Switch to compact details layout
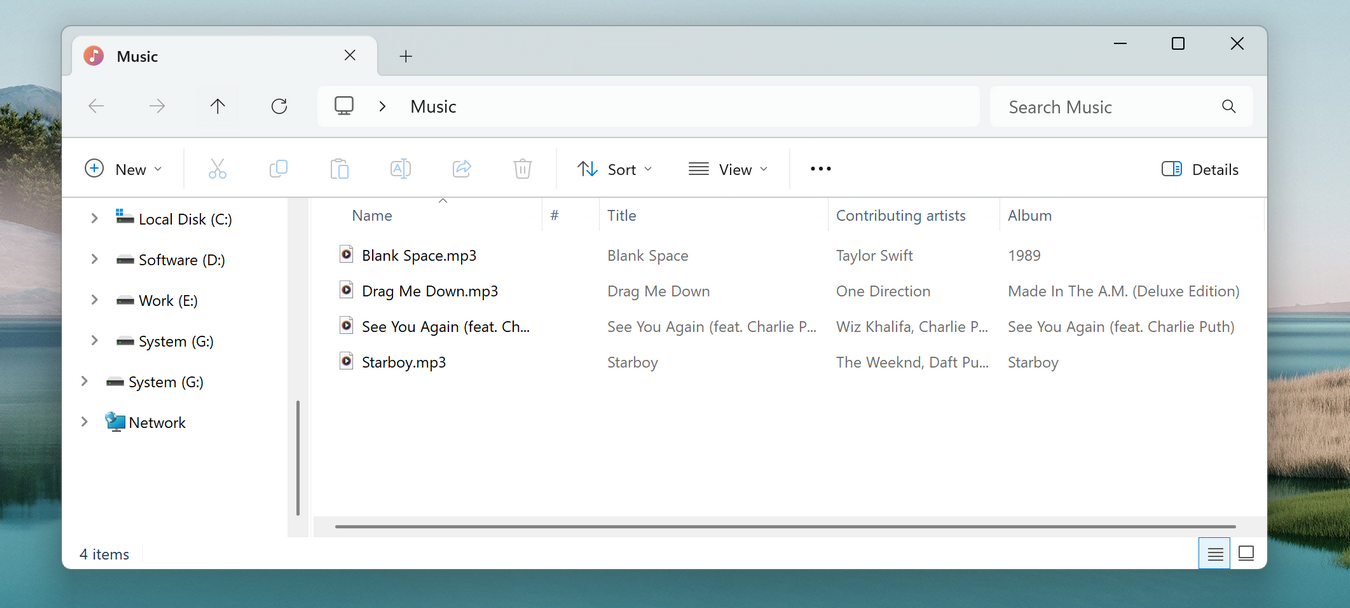This screenshot has height=608, width=1350. point(1214,552)
